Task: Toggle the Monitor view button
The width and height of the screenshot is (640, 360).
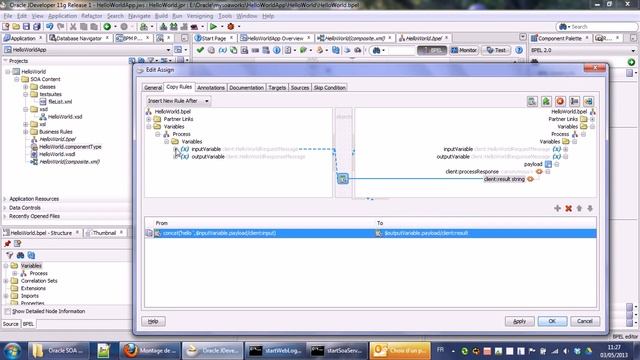Action: (464, 50)
